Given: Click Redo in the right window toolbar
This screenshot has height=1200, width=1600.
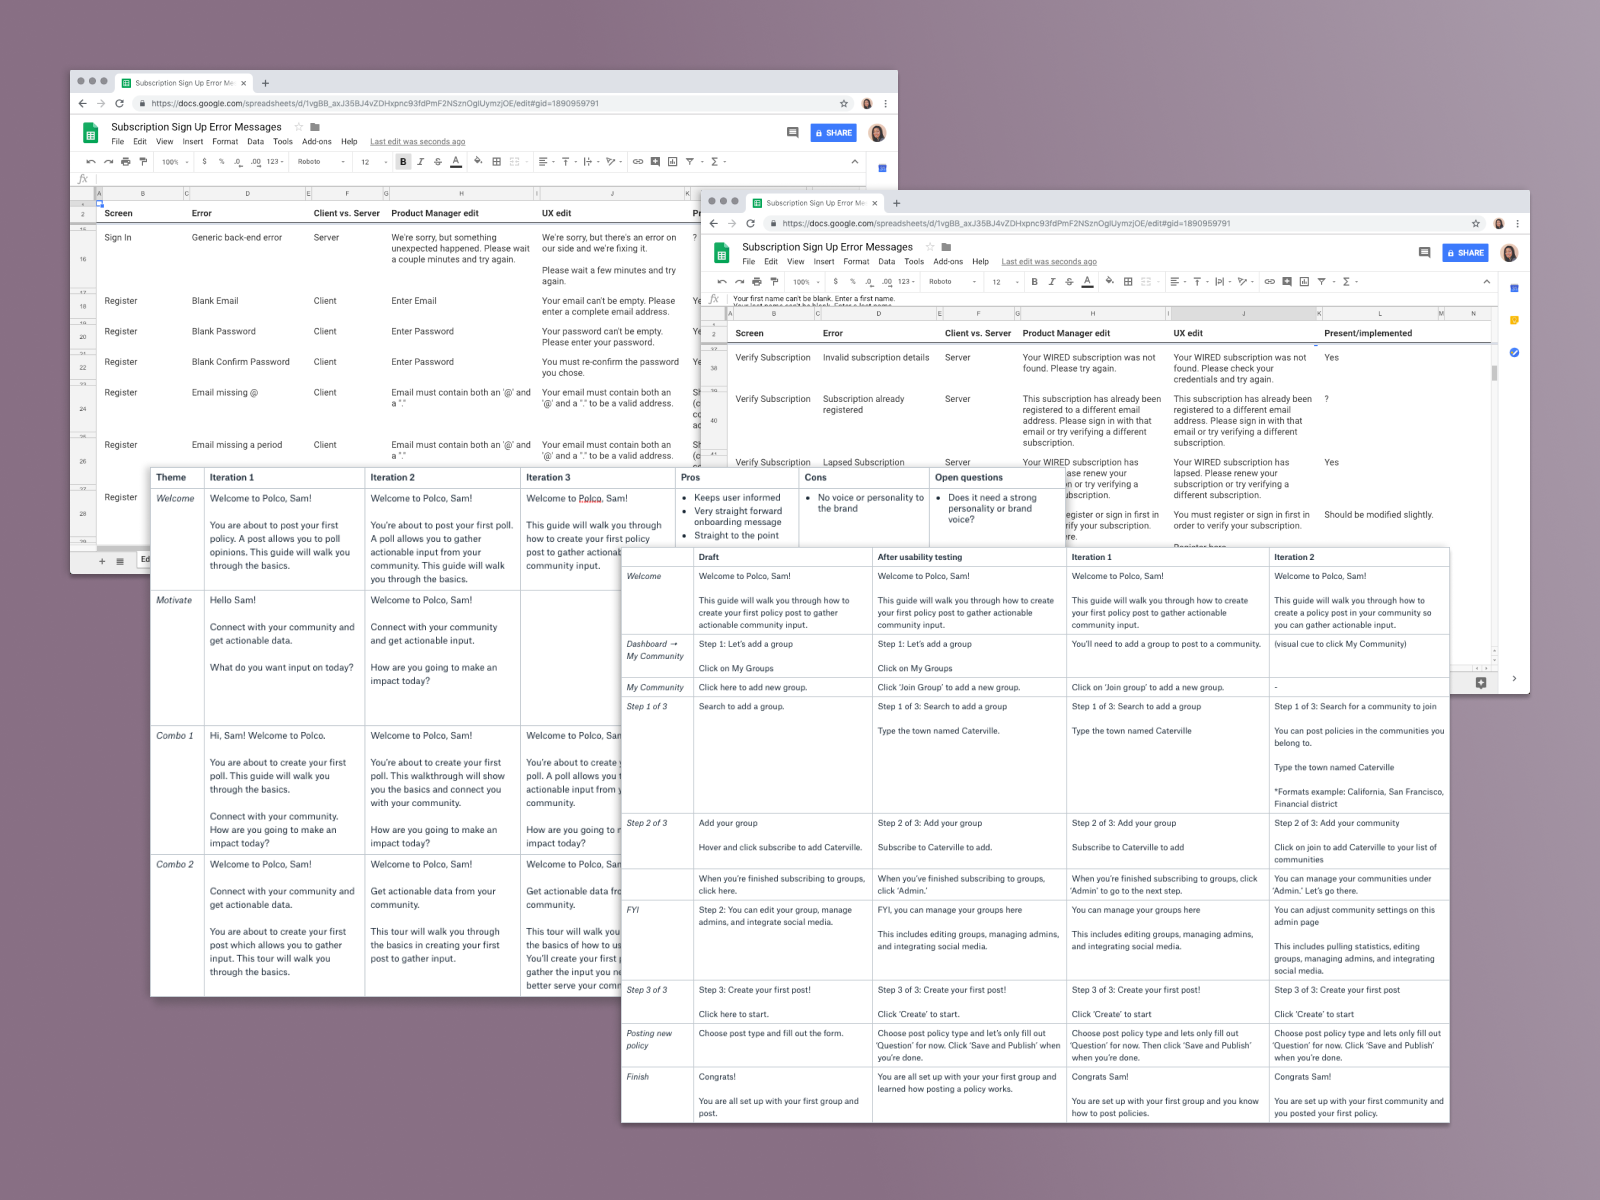Looking at the screenshot, I should [739, 281].
